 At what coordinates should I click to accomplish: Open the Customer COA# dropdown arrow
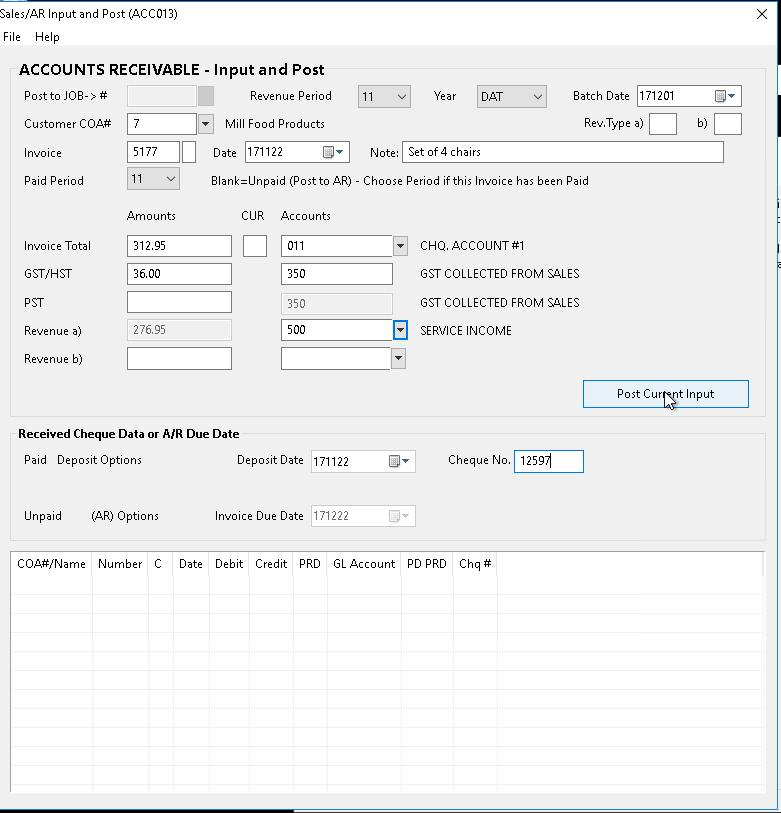click(205, 124)
